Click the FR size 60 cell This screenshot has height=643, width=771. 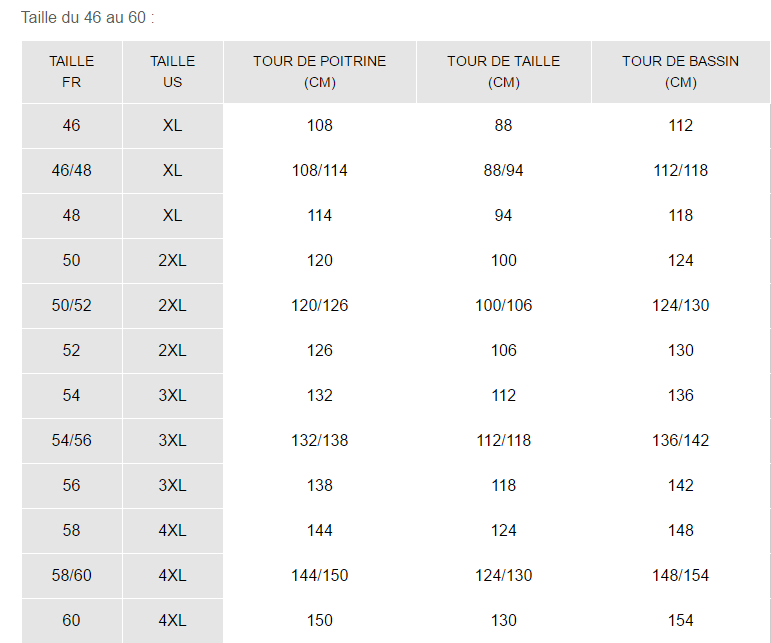tap(71, 620)
